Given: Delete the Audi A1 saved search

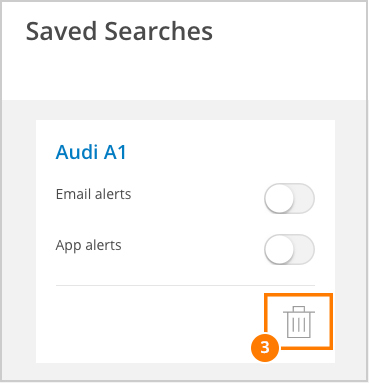Looking at the screenshot, I should pyautogui.click(x=299, y=322).
